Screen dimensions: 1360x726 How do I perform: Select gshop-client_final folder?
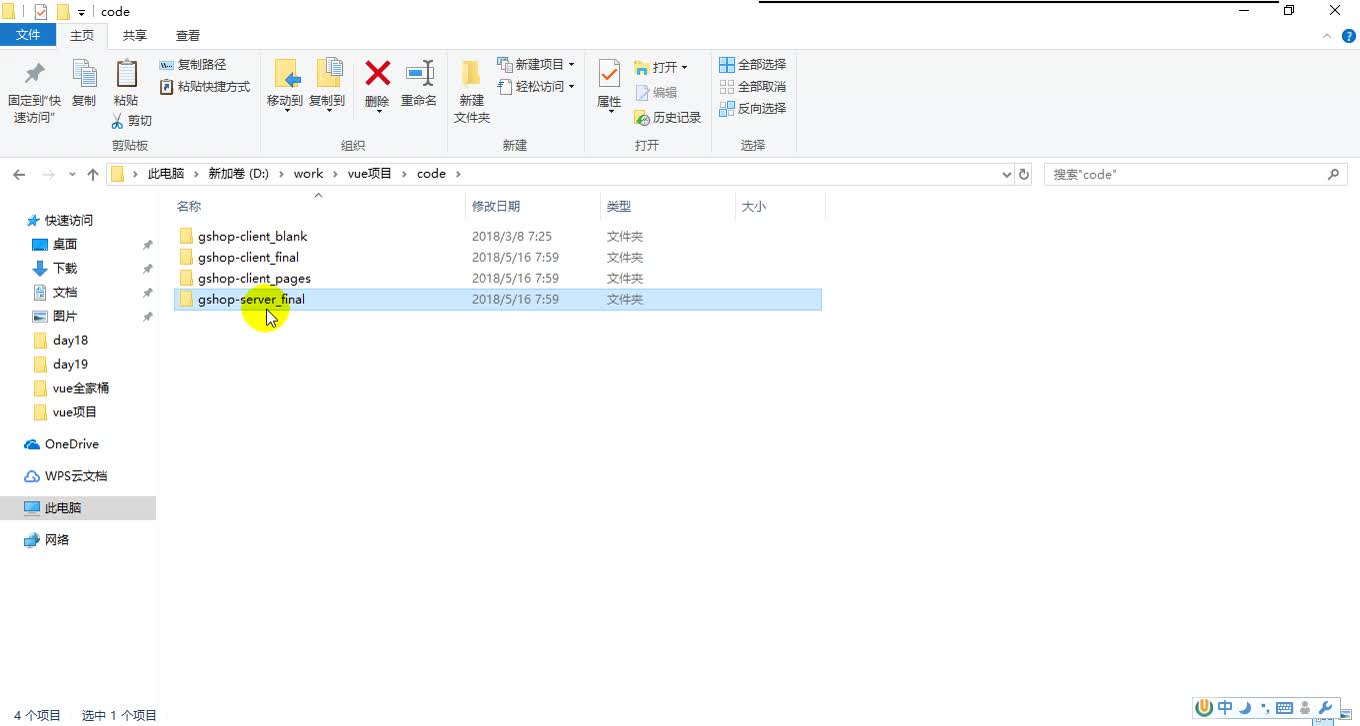pyautogui.click(x=498, y=257)
